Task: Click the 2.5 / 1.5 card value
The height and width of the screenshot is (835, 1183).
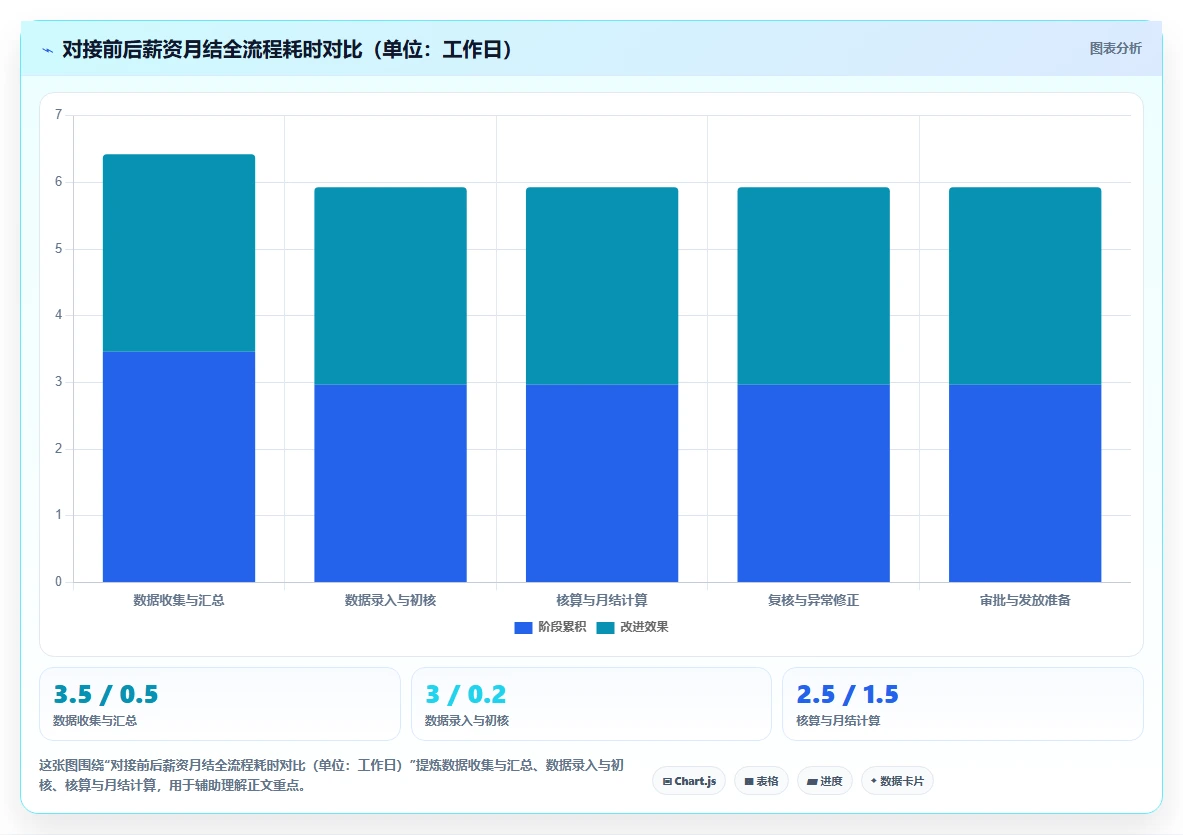Action: pos(847,694)
